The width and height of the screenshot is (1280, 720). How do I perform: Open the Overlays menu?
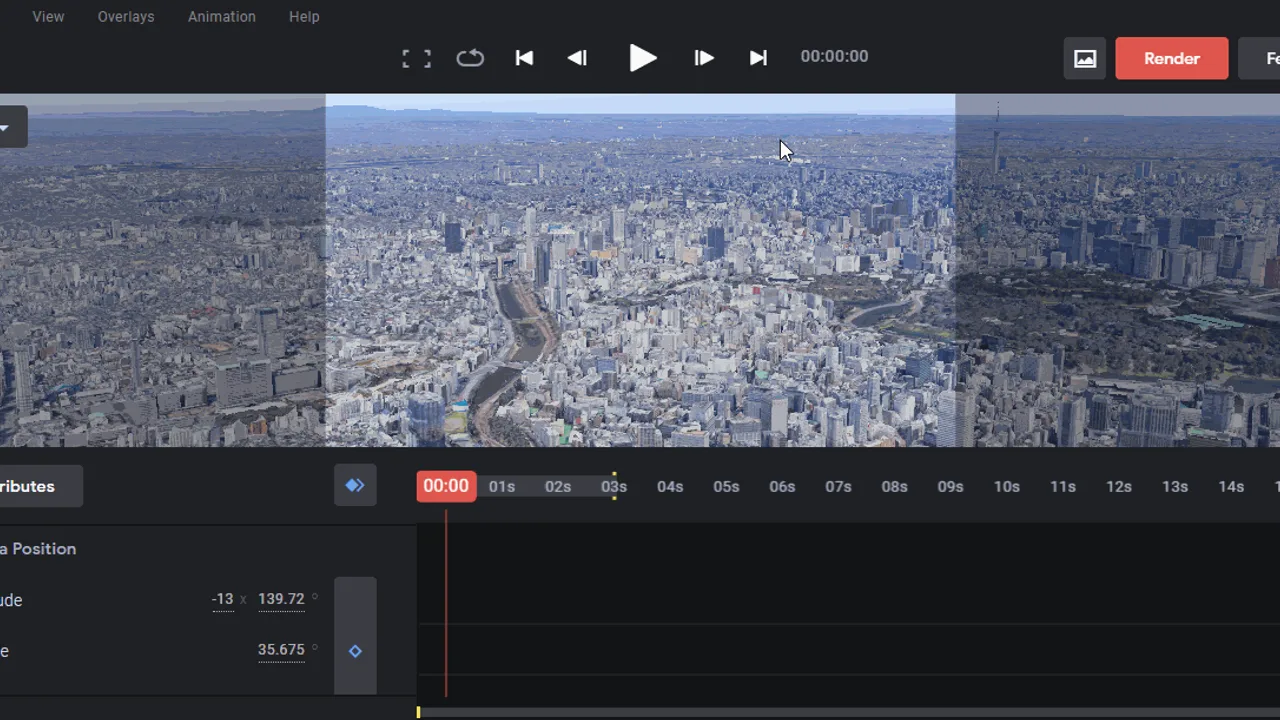pos(126,17)
